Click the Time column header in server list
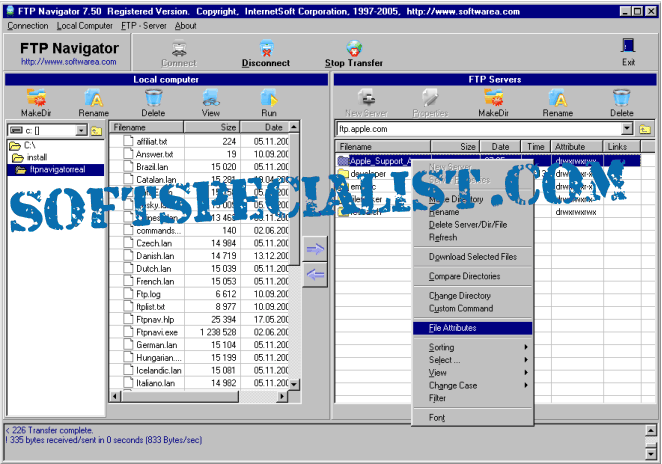The height and width of the screenshot is (464, 662). pos(536,147)
